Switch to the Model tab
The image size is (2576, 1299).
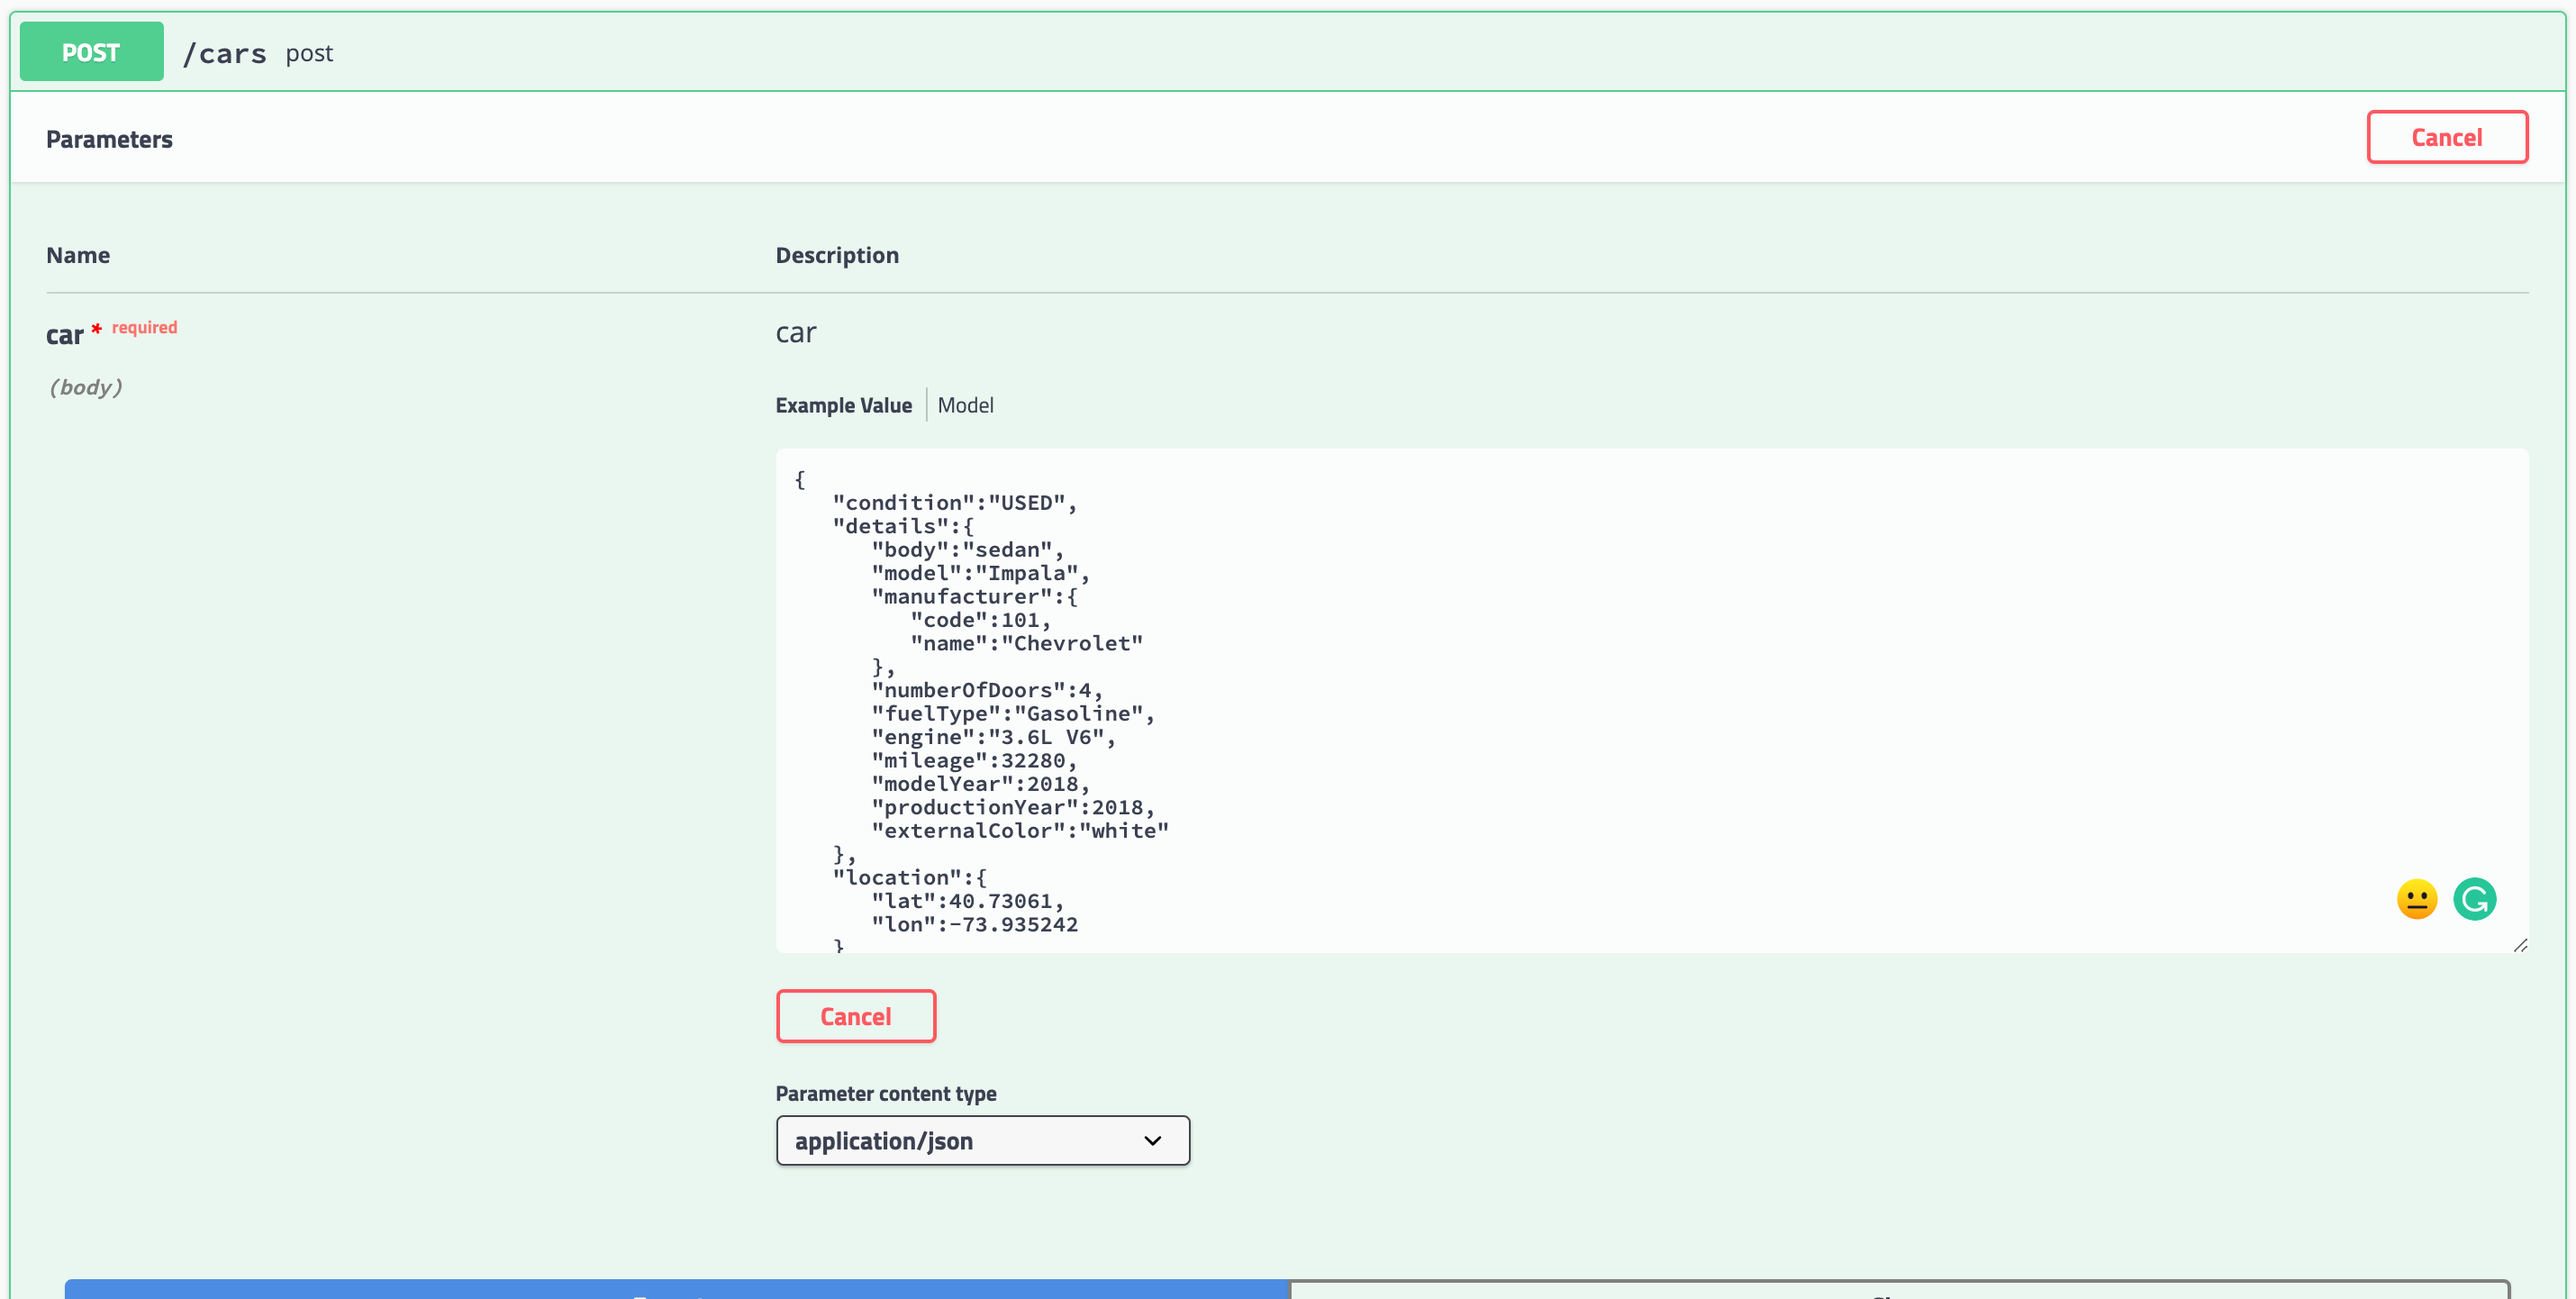(x=965, y=405)
